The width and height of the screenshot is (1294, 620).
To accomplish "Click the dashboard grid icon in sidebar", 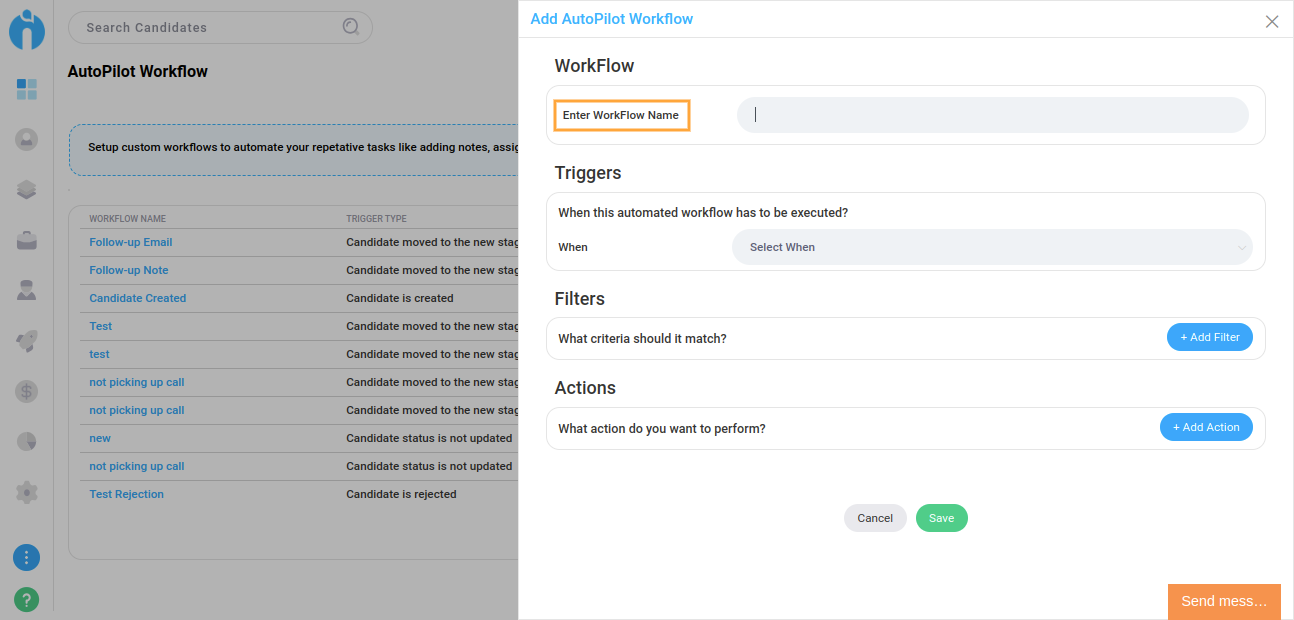I will pyautogui.click(x=27, y=89).
